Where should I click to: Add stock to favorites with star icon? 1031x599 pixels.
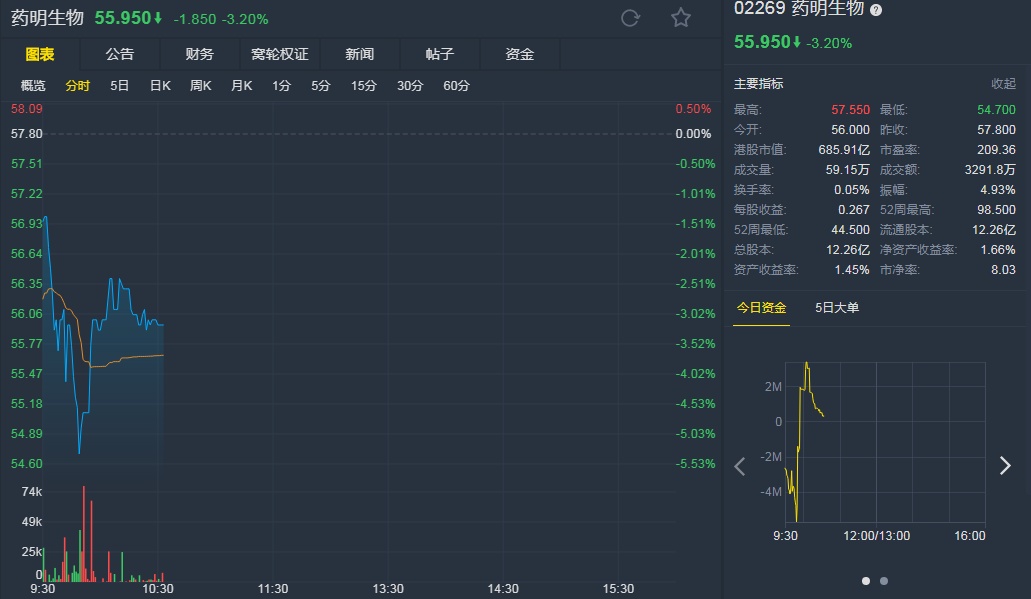pos(681,18)
